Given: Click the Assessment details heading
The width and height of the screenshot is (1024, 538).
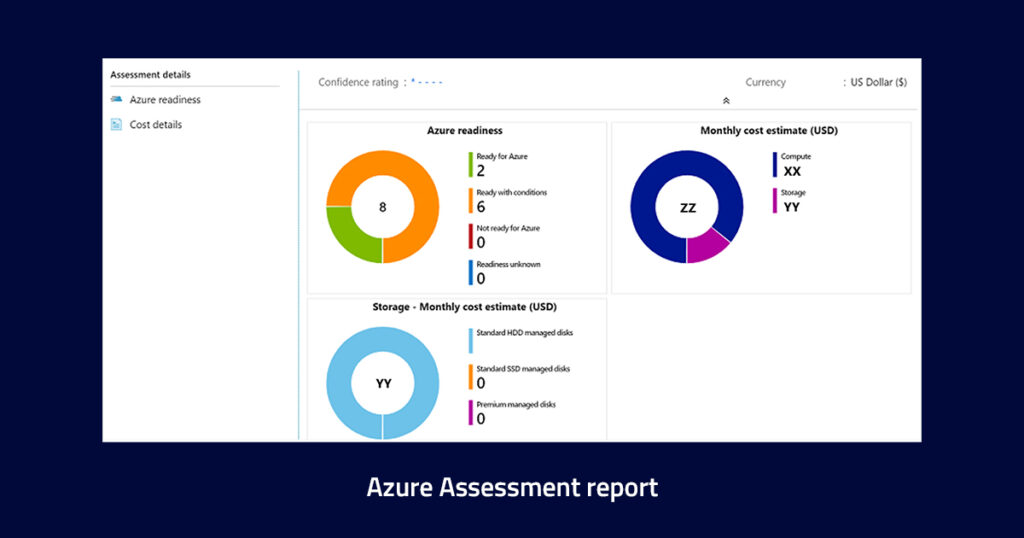Looking at the screenshot, I should (x=150, y=75).
